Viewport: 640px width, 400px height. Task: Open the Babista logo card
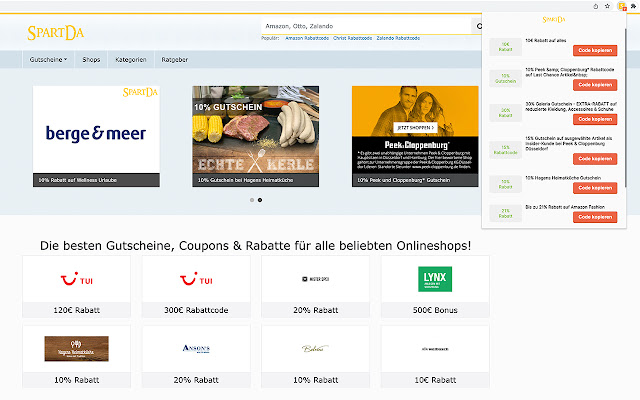[316, 349]
